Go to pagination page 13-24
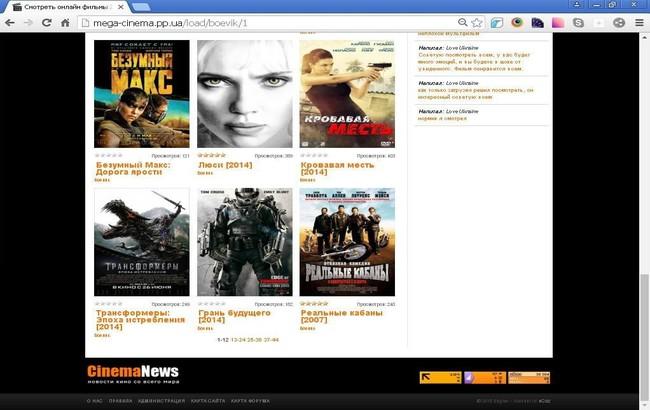 coord(238,340)
